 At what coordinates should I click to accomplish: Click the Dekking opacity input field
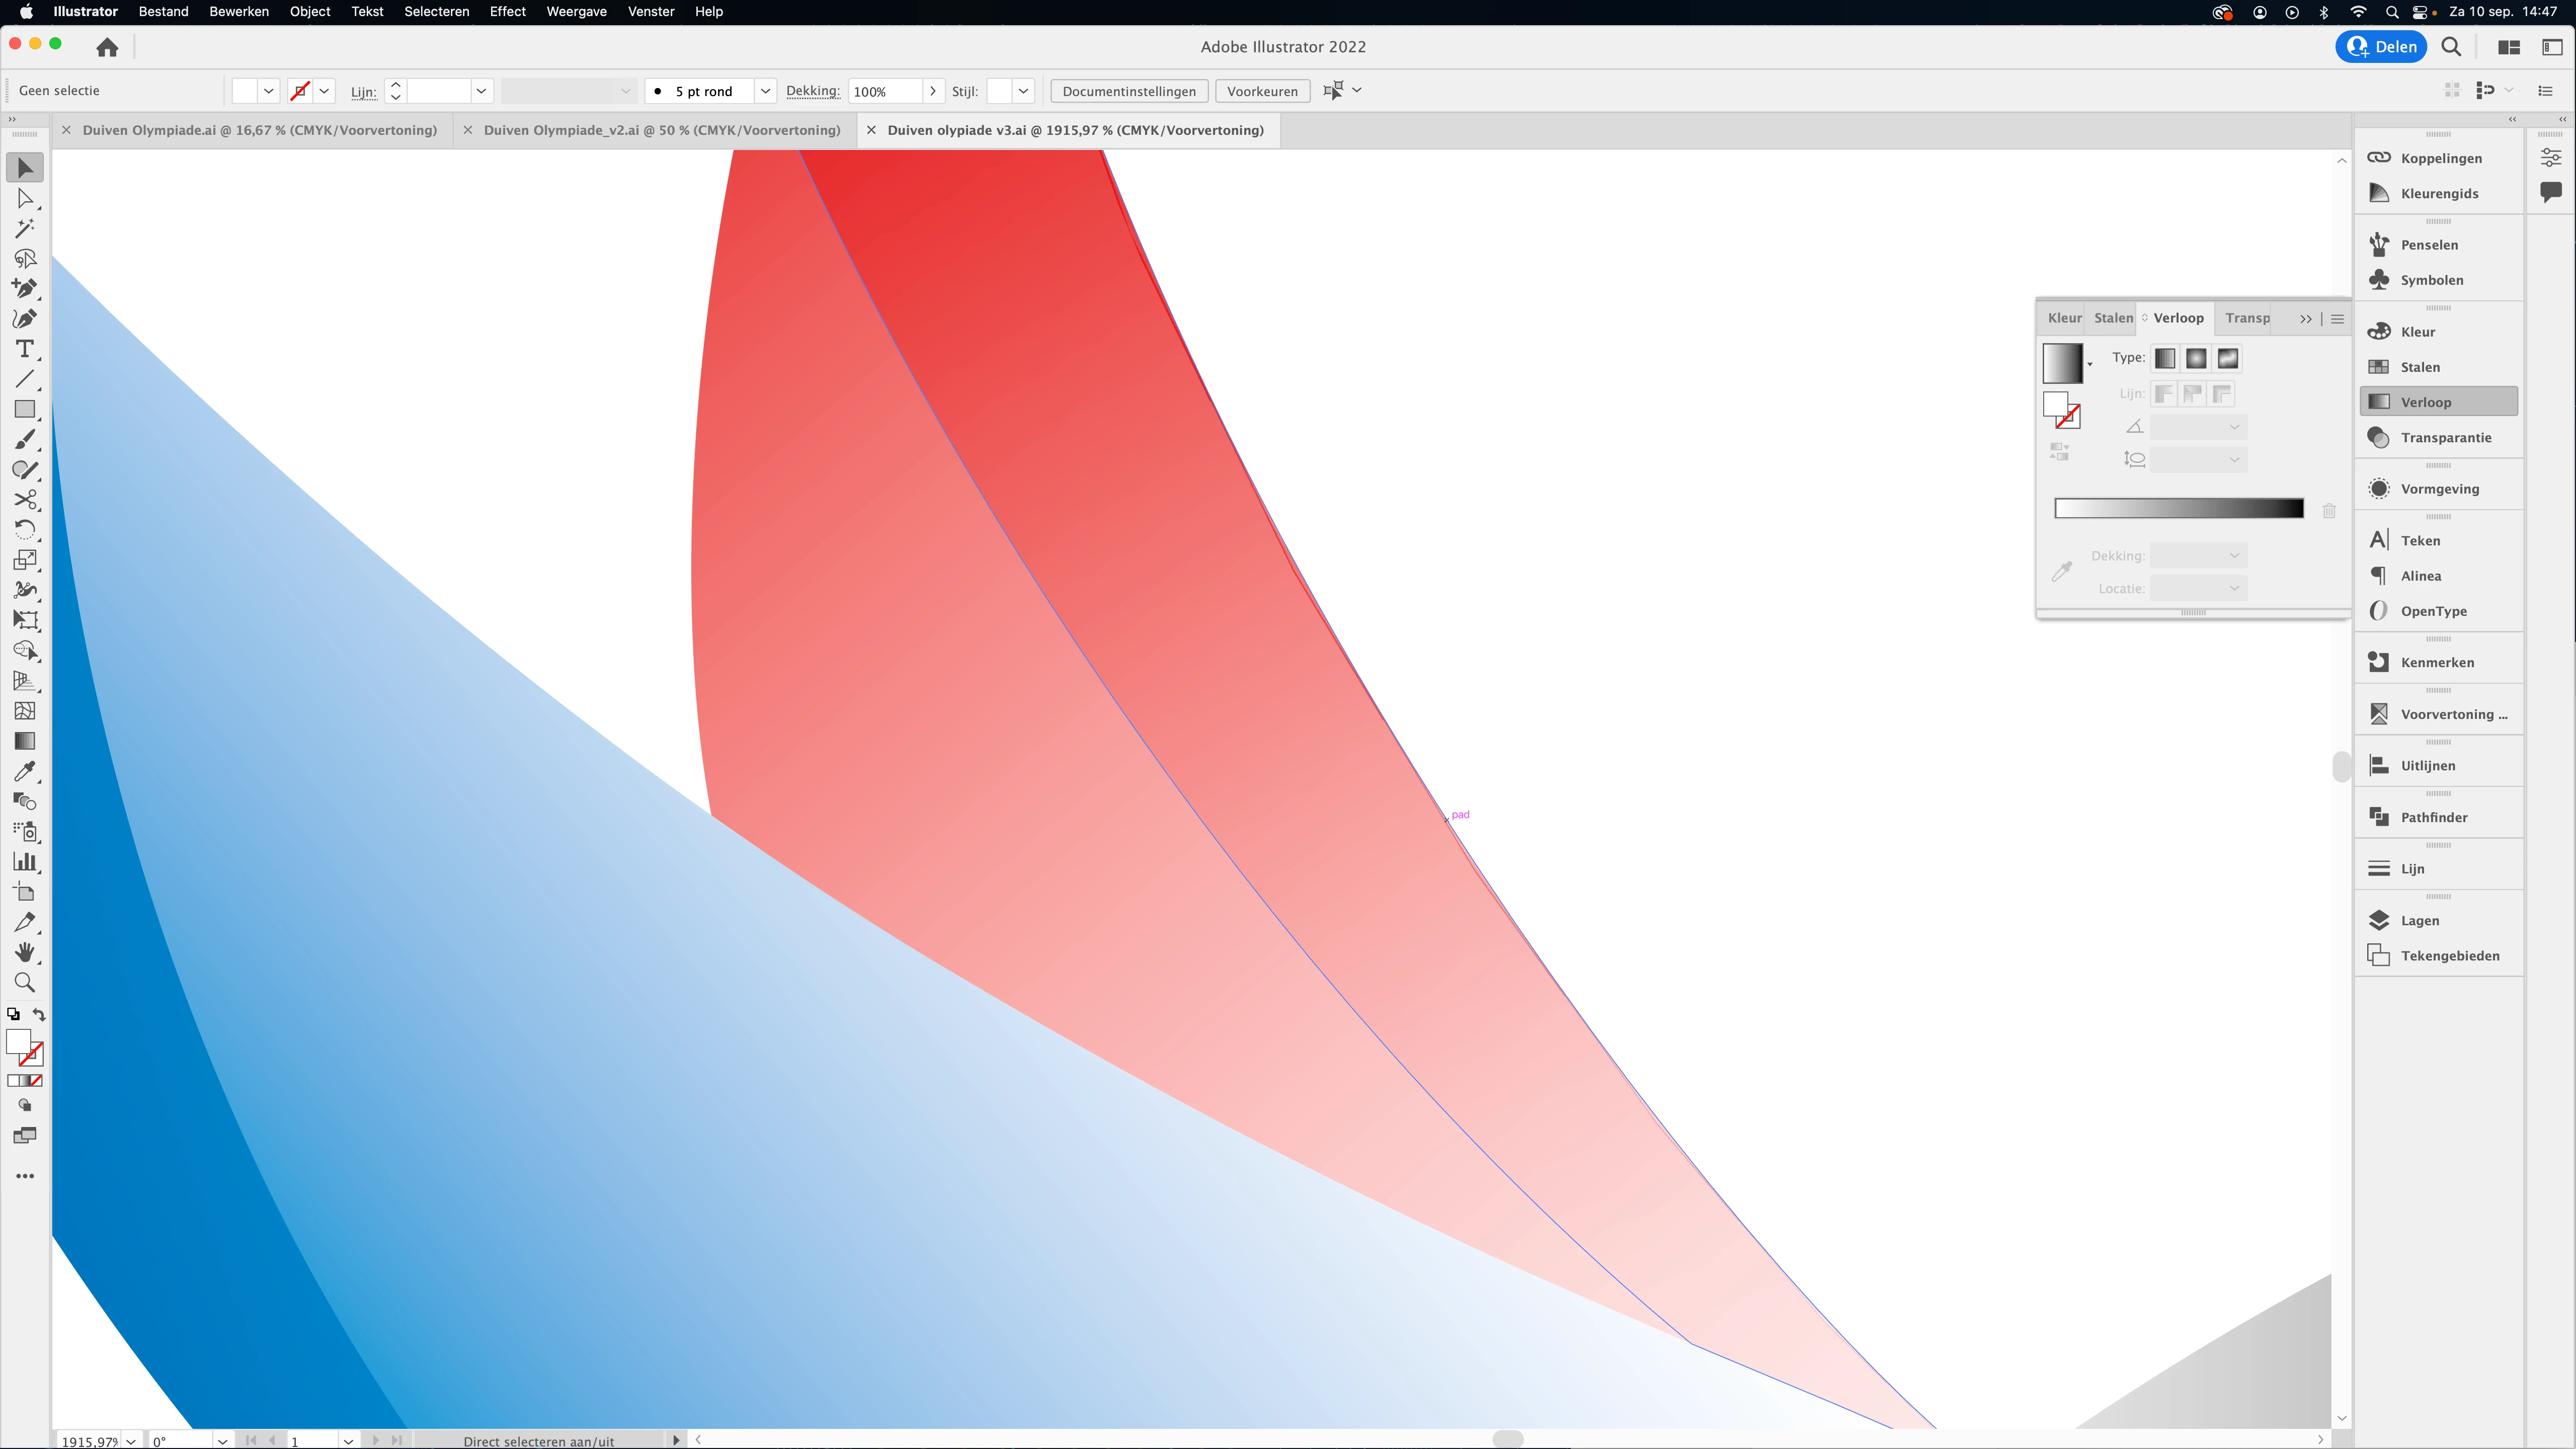click(884, 91)
